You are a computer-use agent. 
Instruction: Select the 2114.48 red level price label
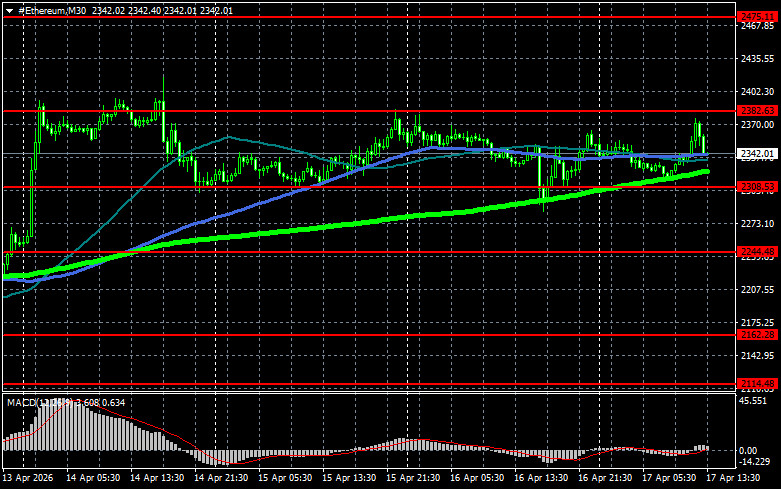click(x=758, y=383)
